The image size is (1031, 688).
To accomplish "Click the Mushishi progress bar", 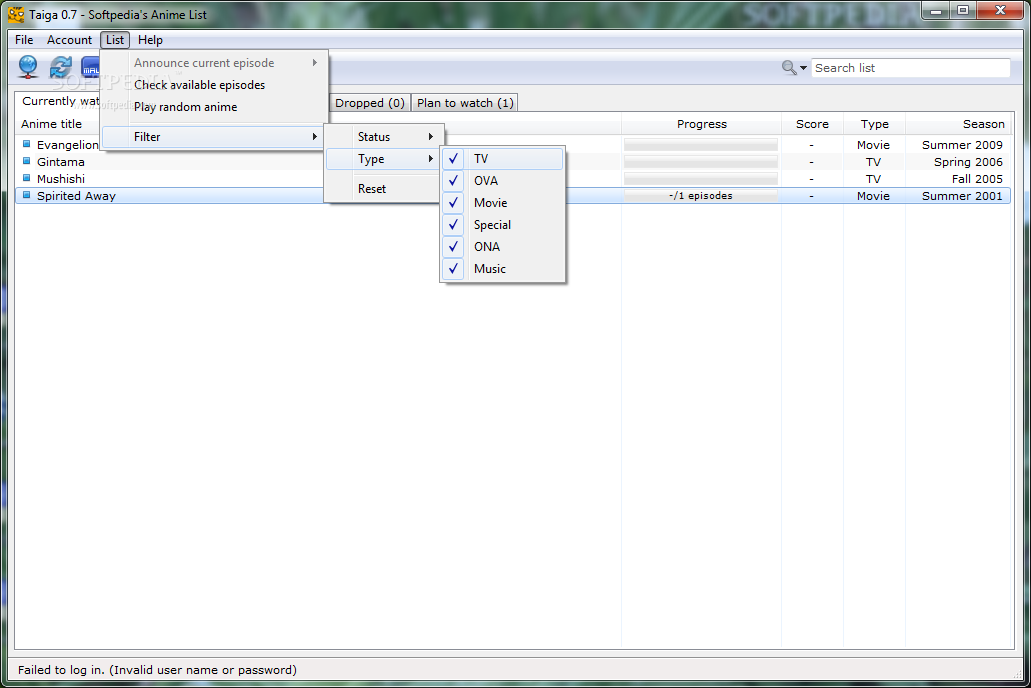I will click(701, 179).
